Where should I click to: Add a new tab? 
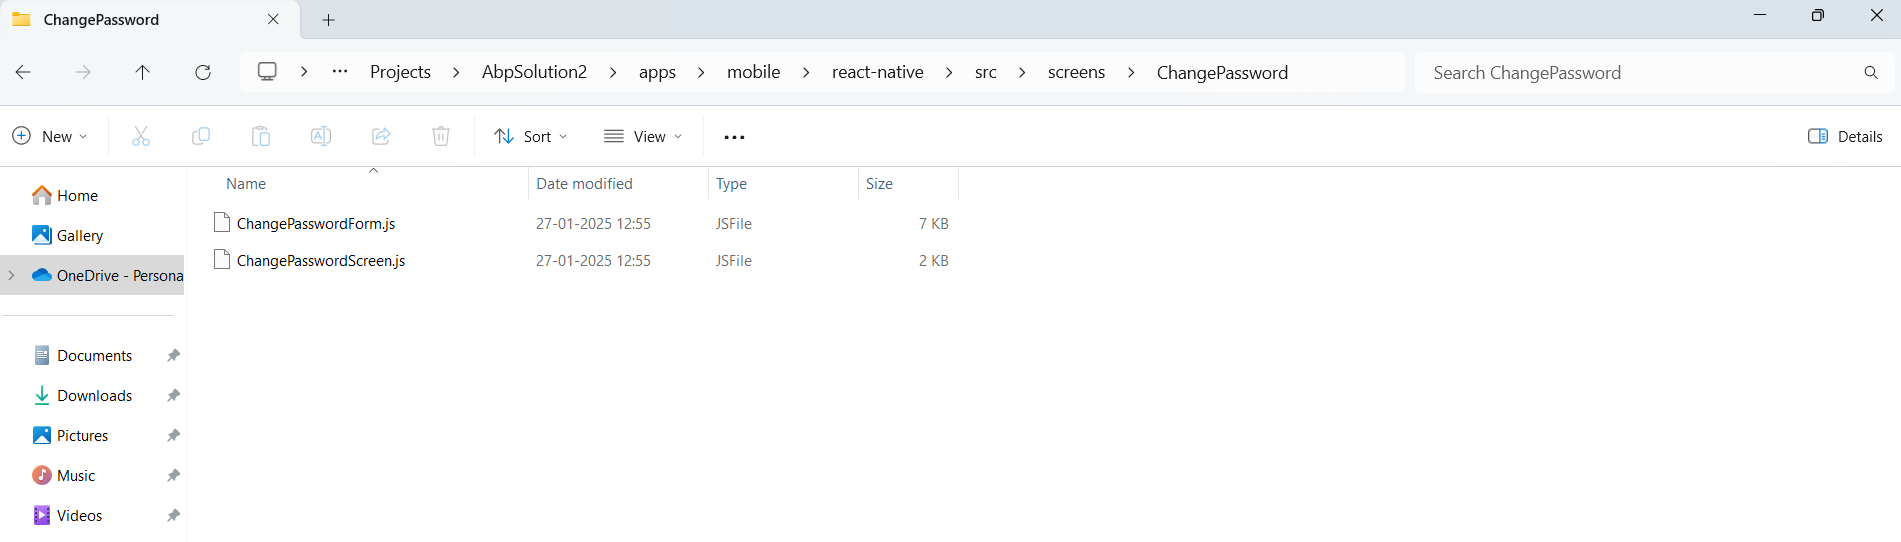click(328, 20)
